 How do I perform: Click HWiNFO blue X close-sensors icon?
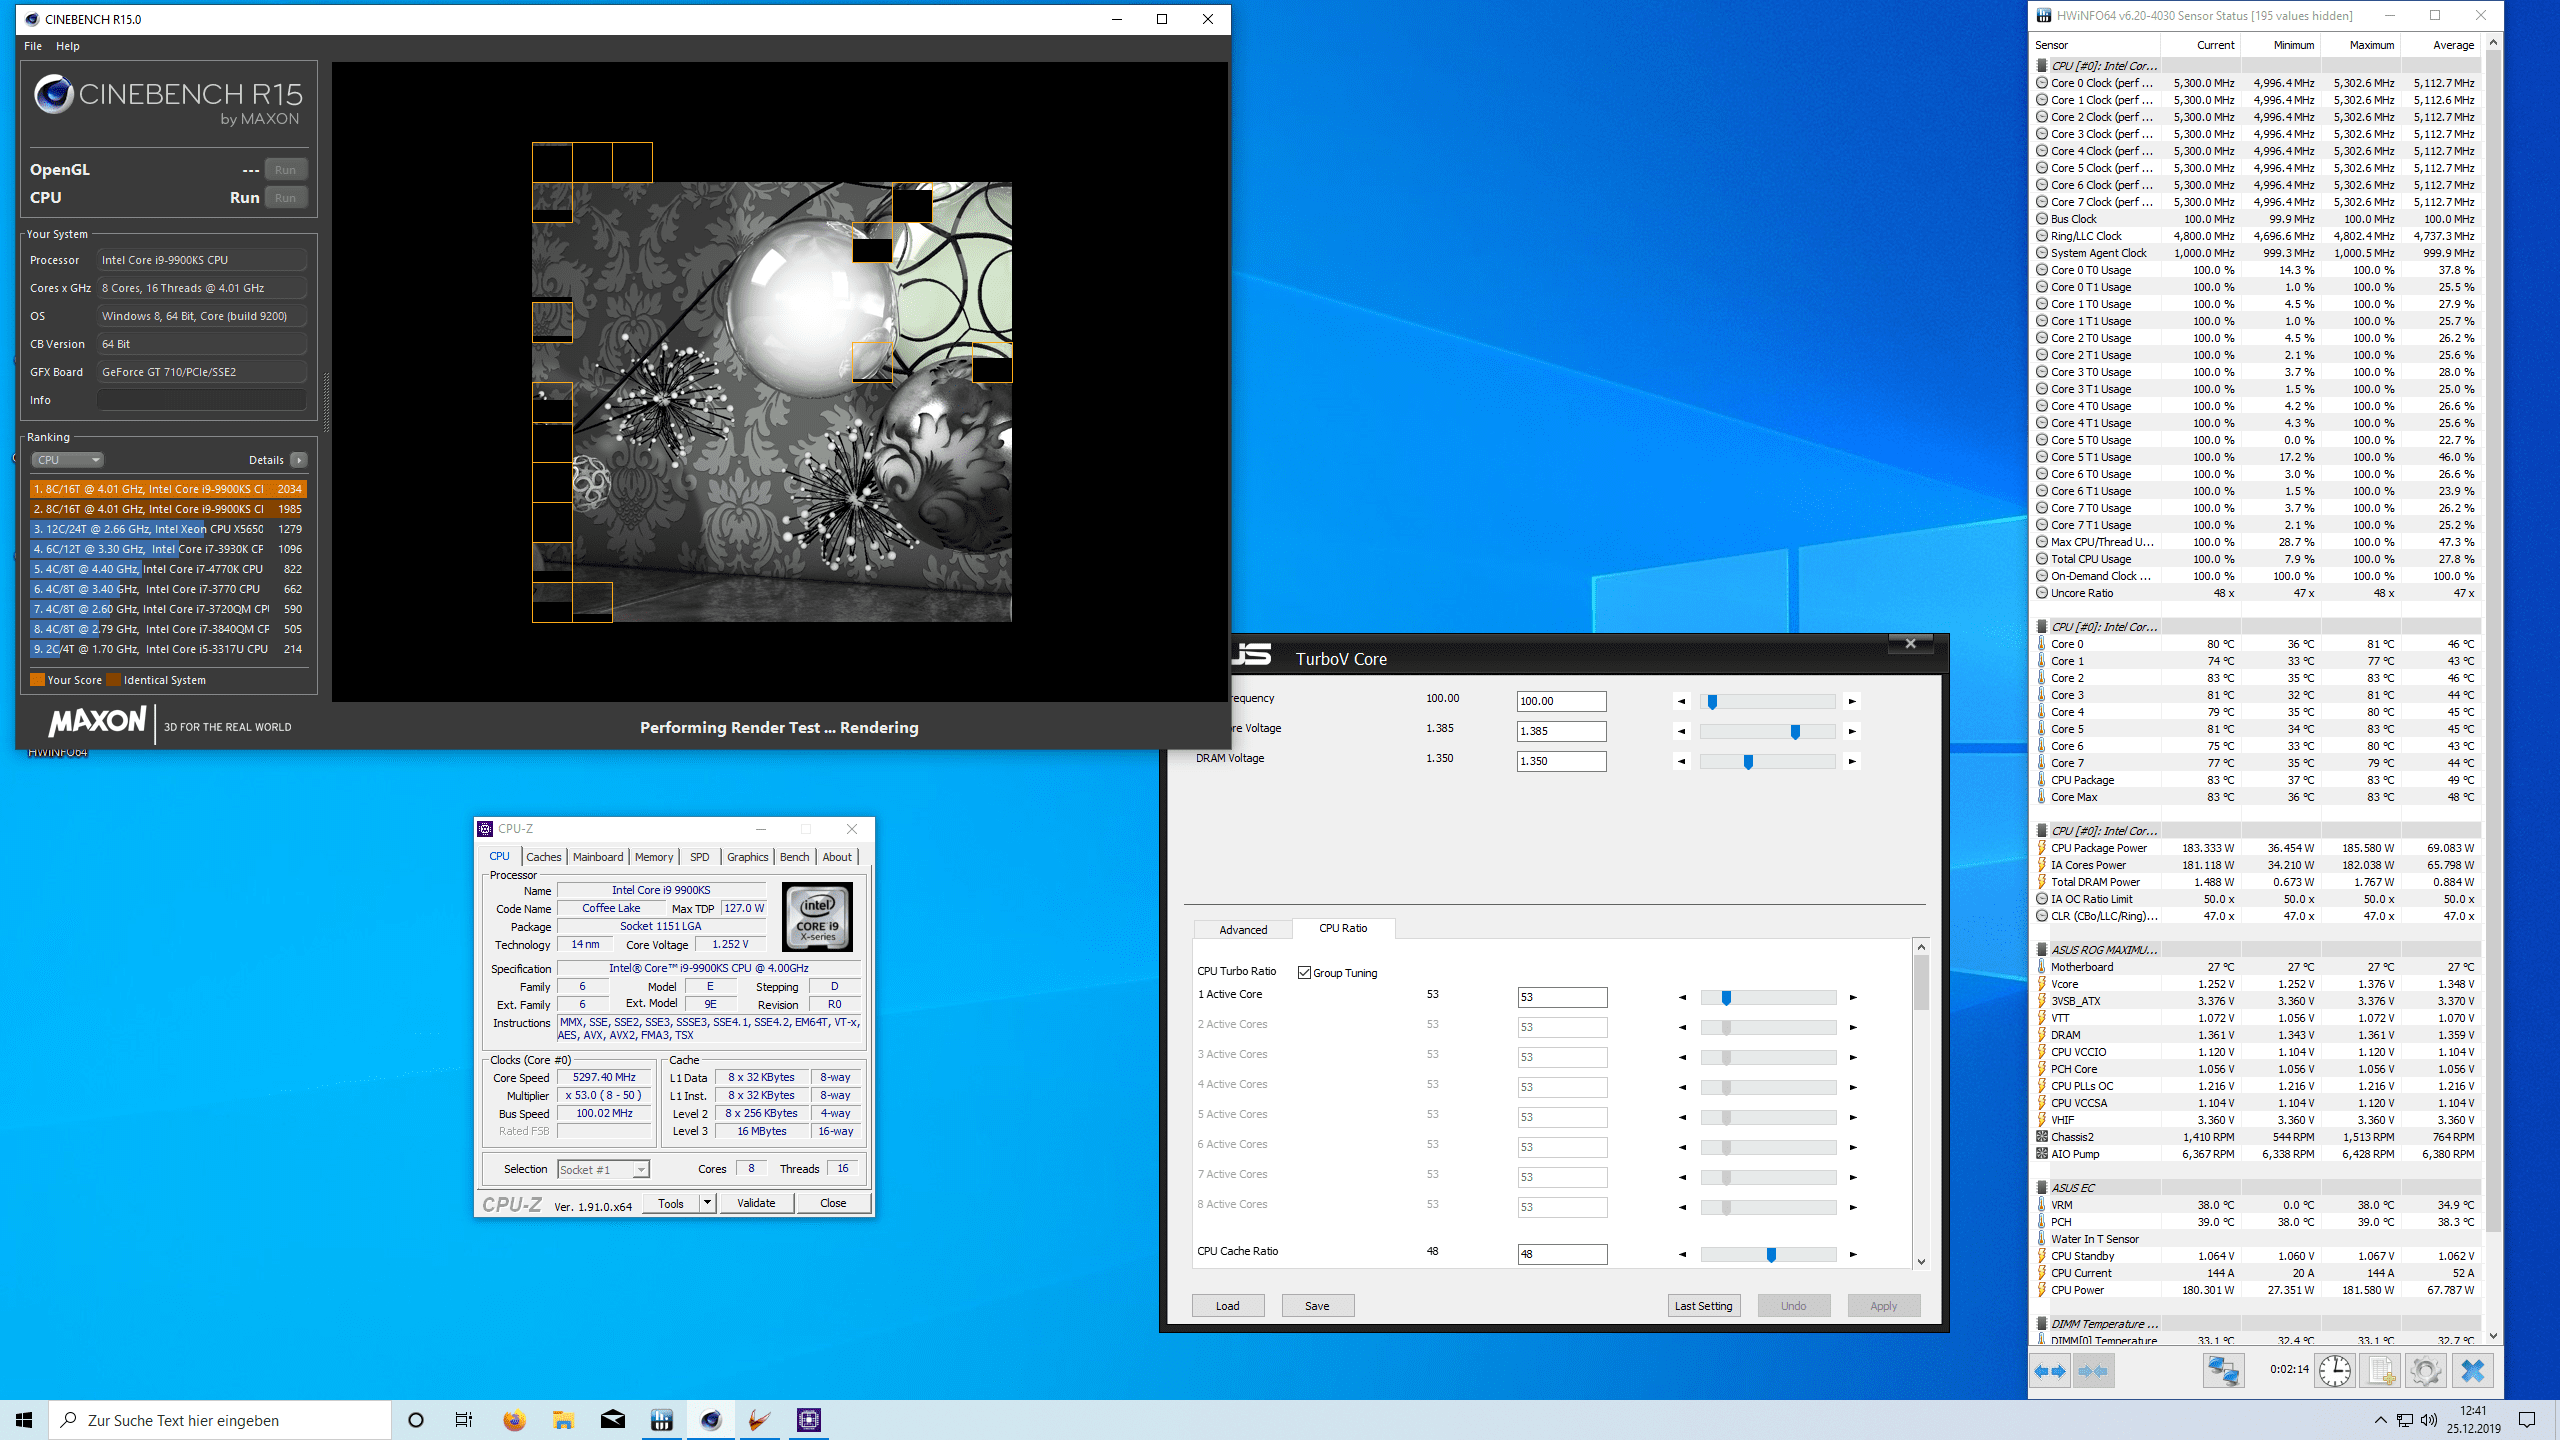coord(2472,1370)
